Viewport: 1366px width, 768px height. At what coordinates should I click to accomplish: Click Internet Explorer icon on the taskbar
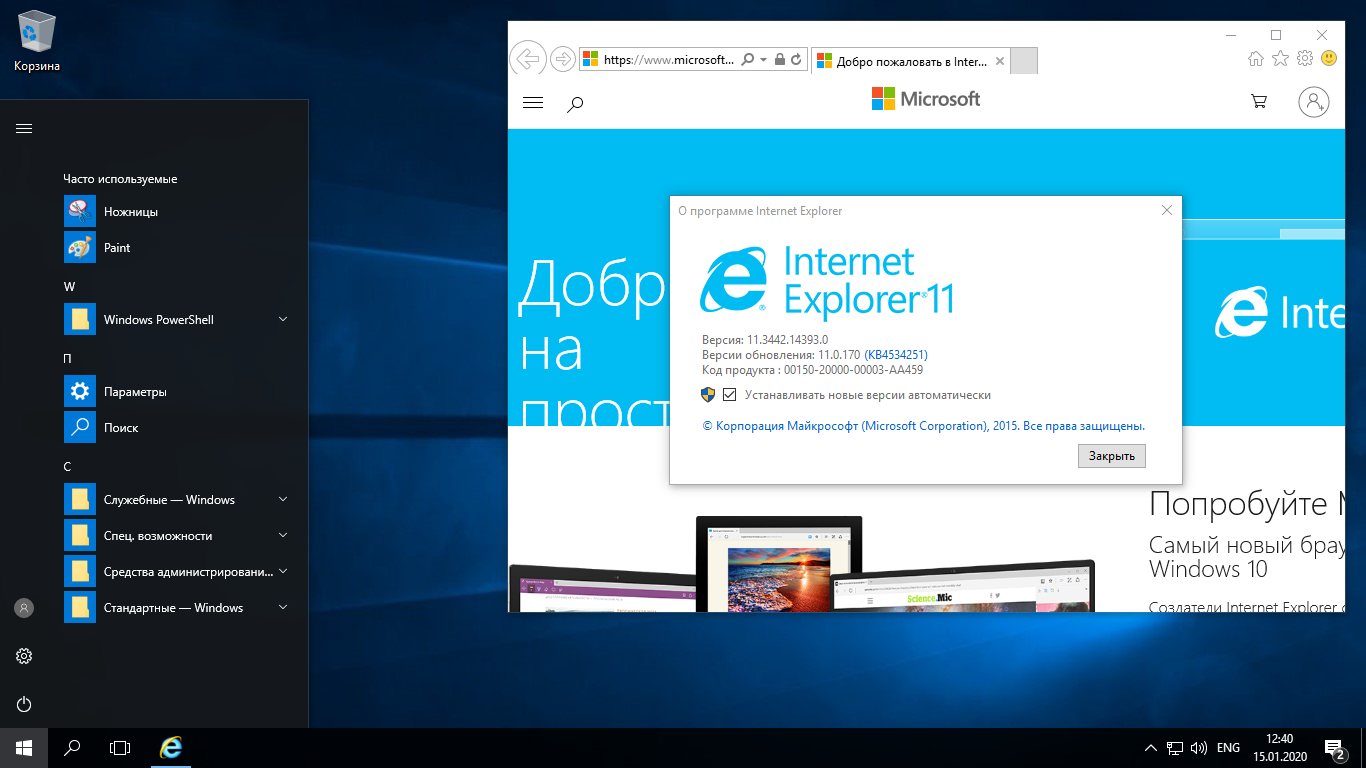pyautogui.click(x=172, y=748)
